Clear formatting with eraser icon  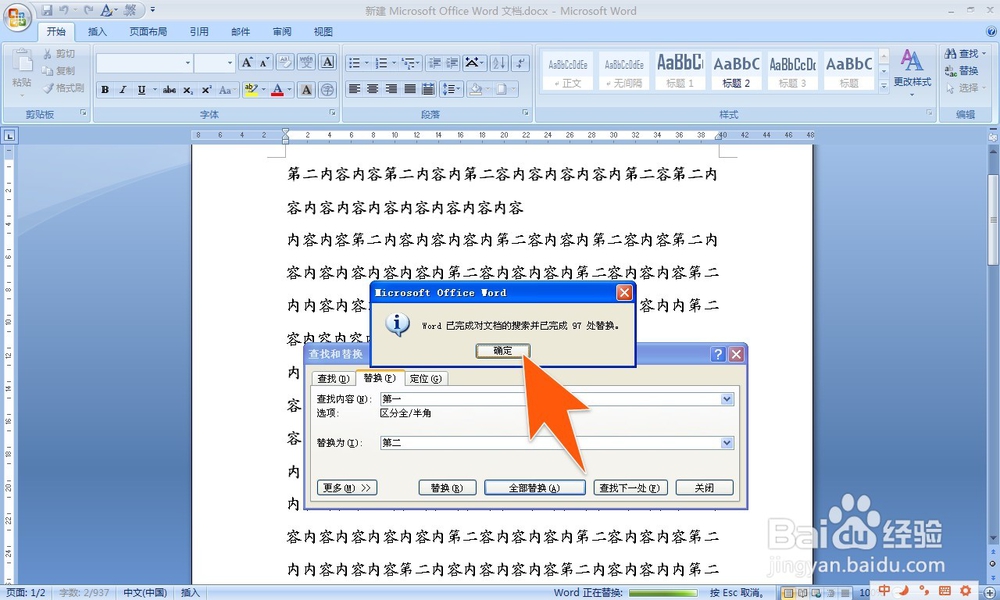[x=285, y=62]
